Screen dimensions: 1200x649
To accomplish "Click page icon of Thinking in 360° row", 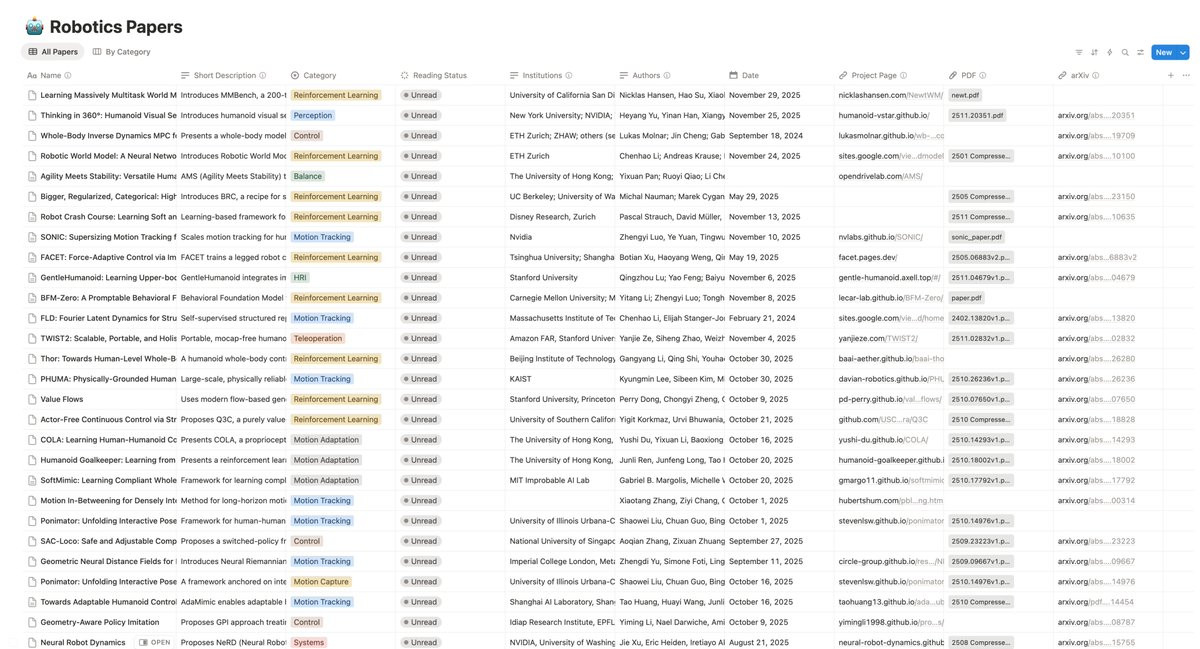I will (32, 115).
